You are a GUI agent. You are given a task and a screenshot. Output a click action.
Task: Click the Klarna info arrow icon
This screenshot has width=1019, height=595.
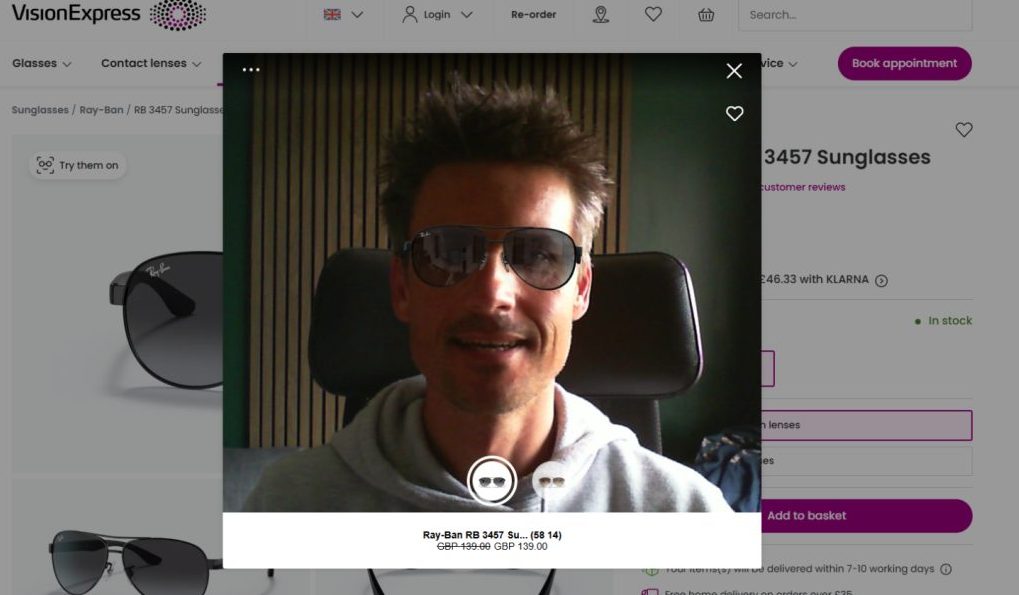coord(881,281)
